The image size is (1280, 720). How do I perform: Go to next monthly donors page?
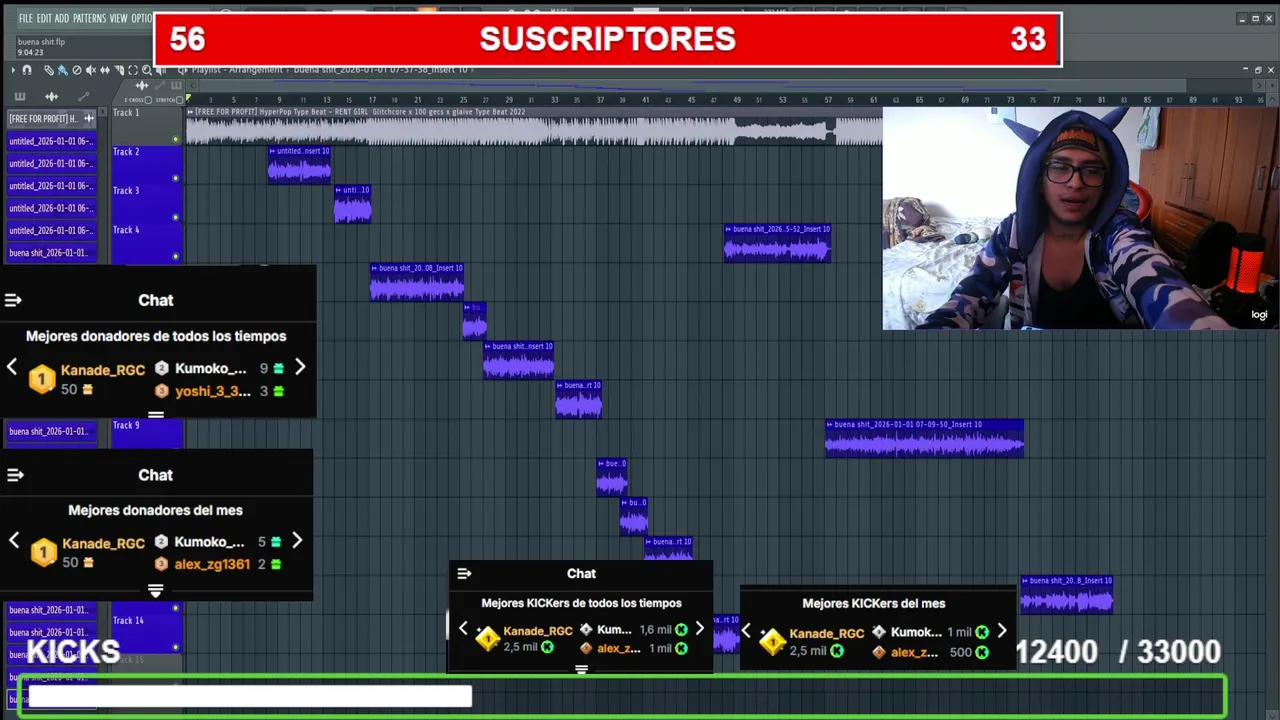pyautogui.click(x=297, y=541)
